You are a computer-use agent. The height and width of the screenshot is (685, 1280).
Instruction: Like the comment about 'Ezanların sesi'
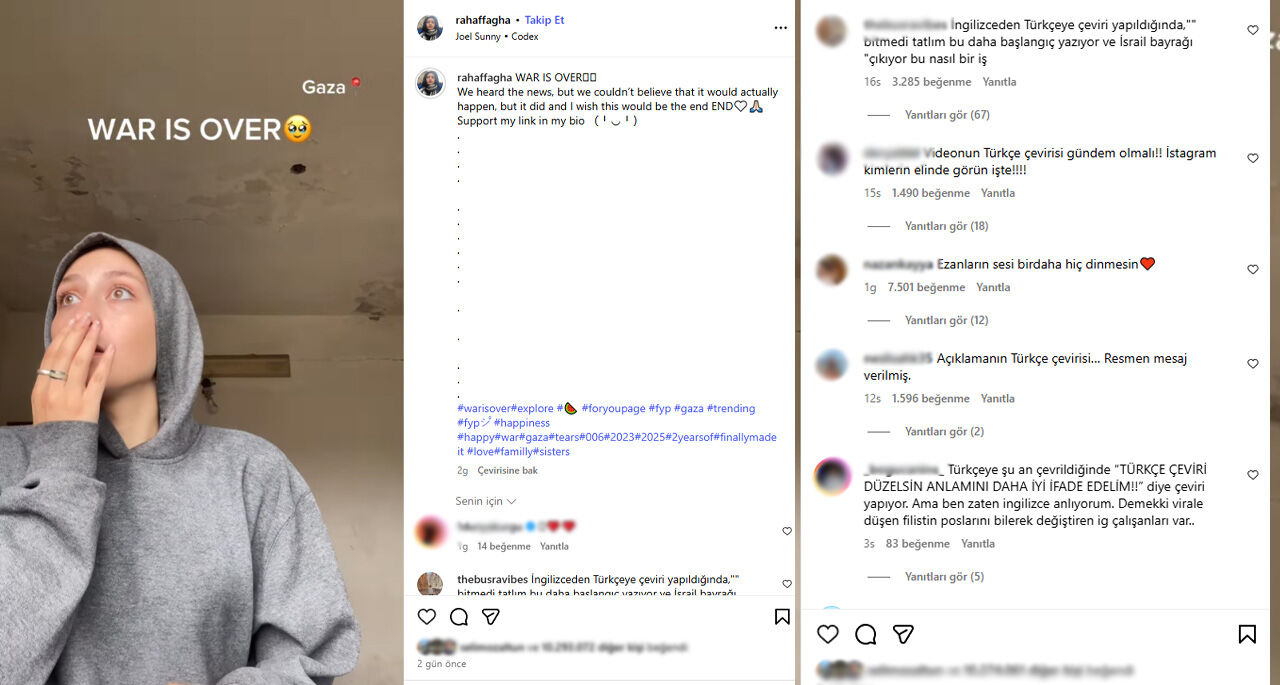pos(1253,270)
